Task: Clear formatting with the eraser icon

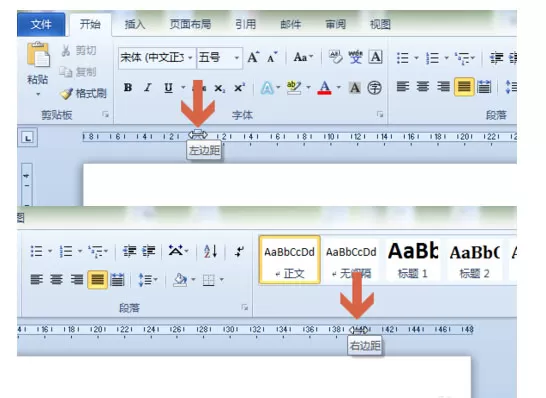Action: coord(335,57)
